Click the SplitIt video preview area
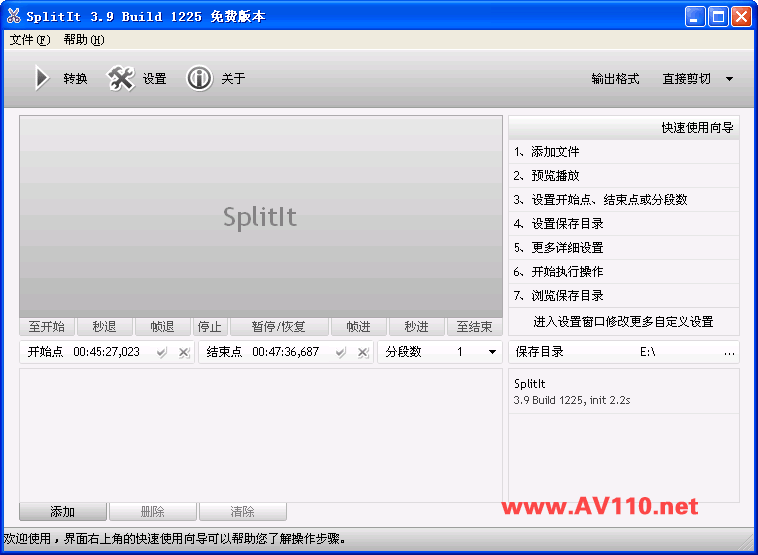 (261, 217)
